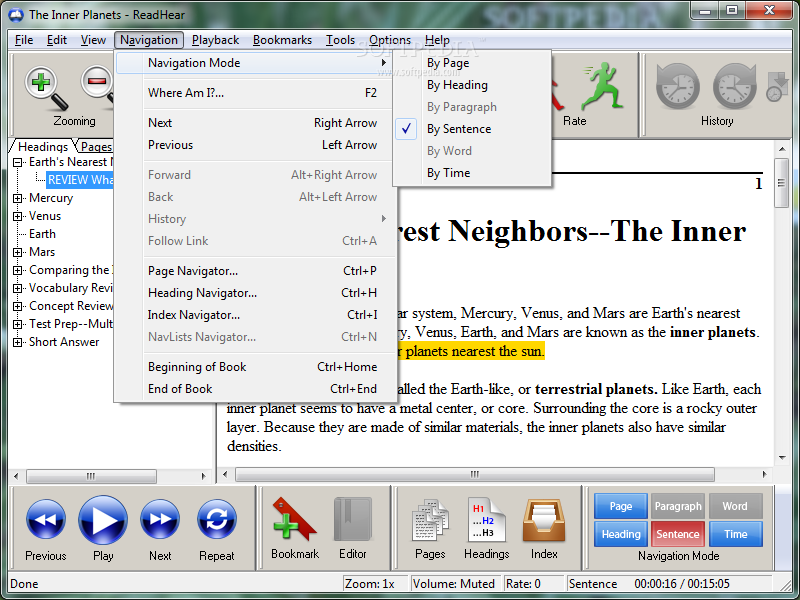
Task: Open the Navigation Mode submenu entry
Action: point(255,63)
